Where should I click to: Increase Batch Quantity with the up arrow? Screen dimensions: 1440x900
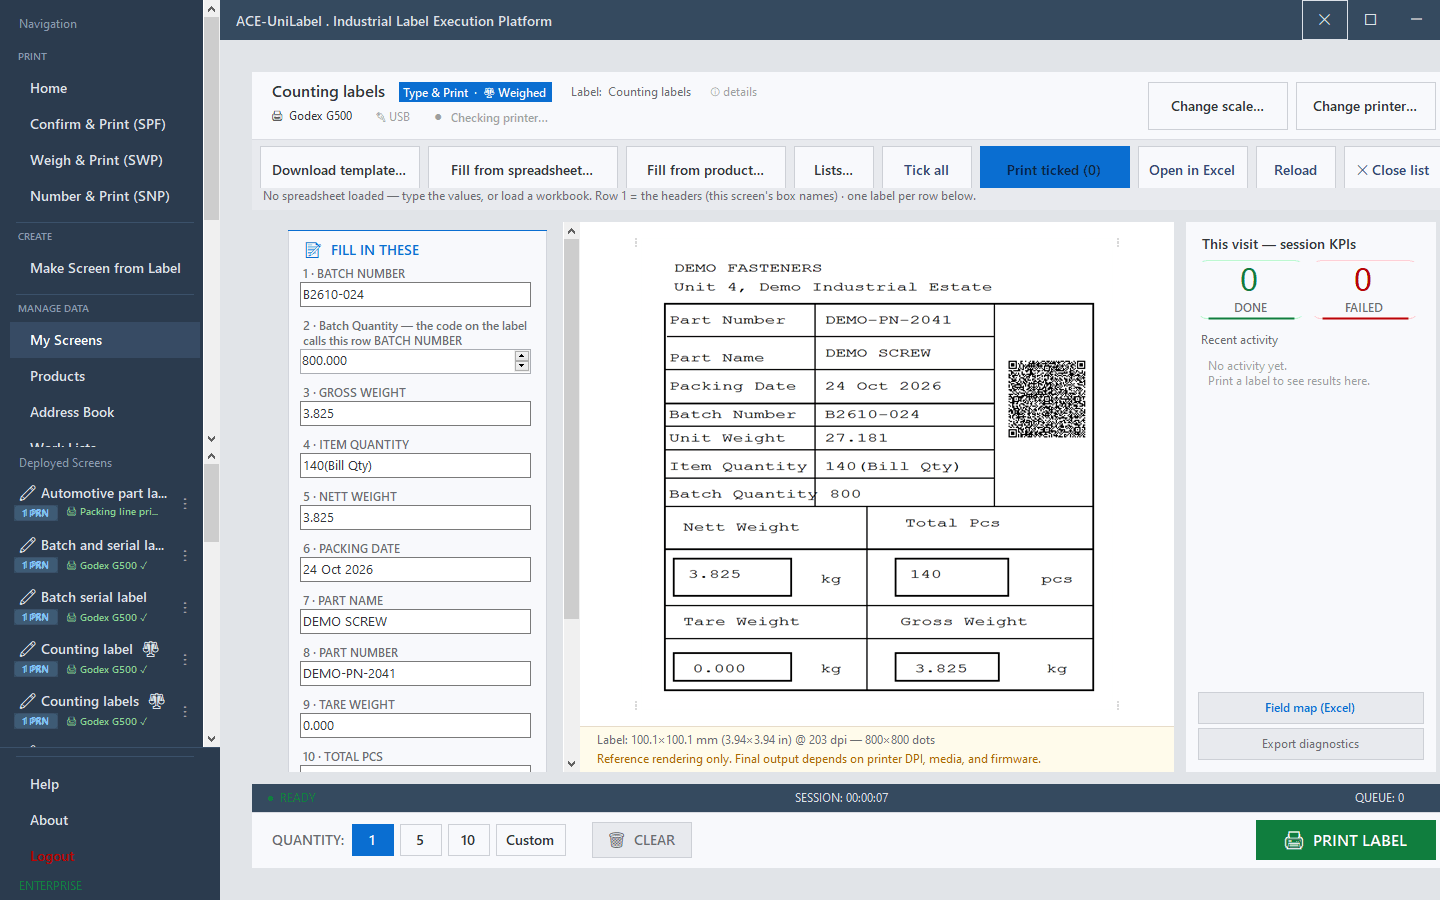[522, 355]
